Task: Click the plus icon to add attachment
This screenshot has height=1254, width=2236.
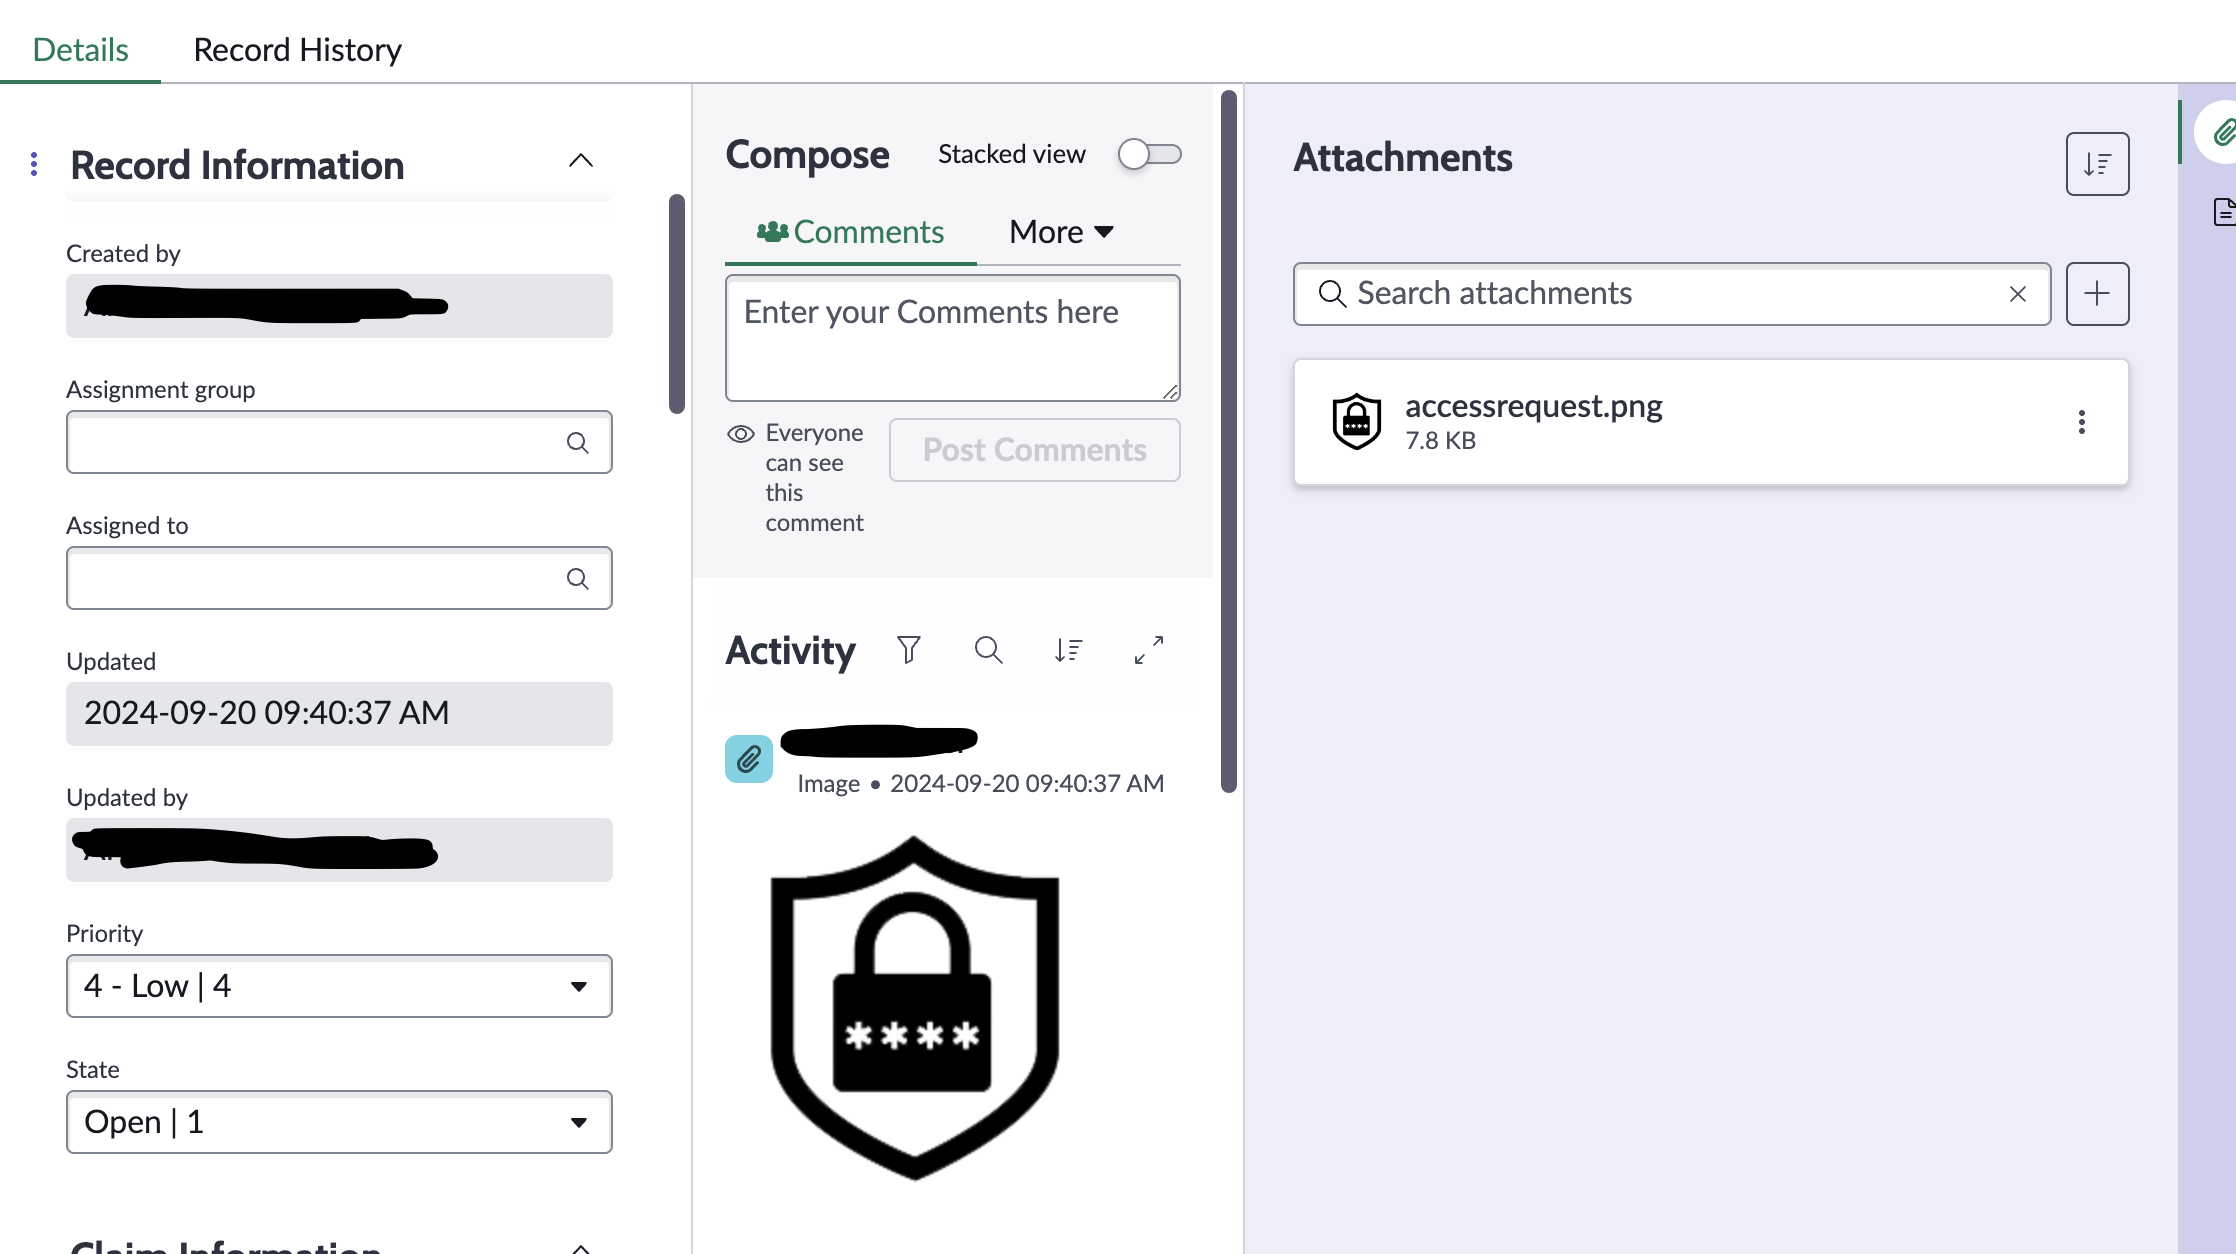Action: 2097,294
